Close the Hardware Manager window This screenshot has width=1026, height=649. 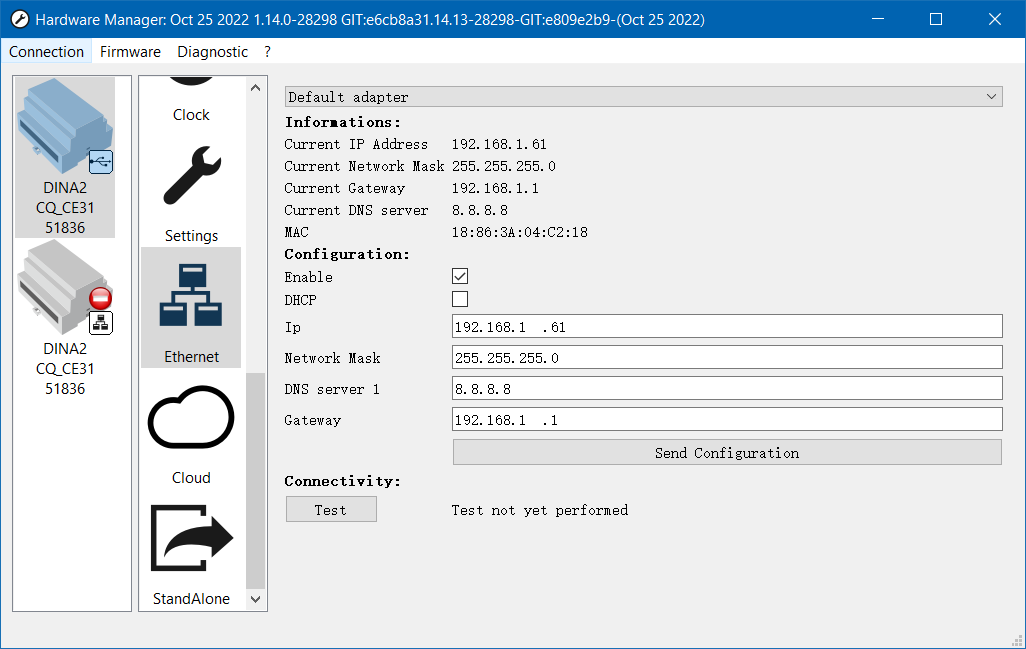coord(995,19)
